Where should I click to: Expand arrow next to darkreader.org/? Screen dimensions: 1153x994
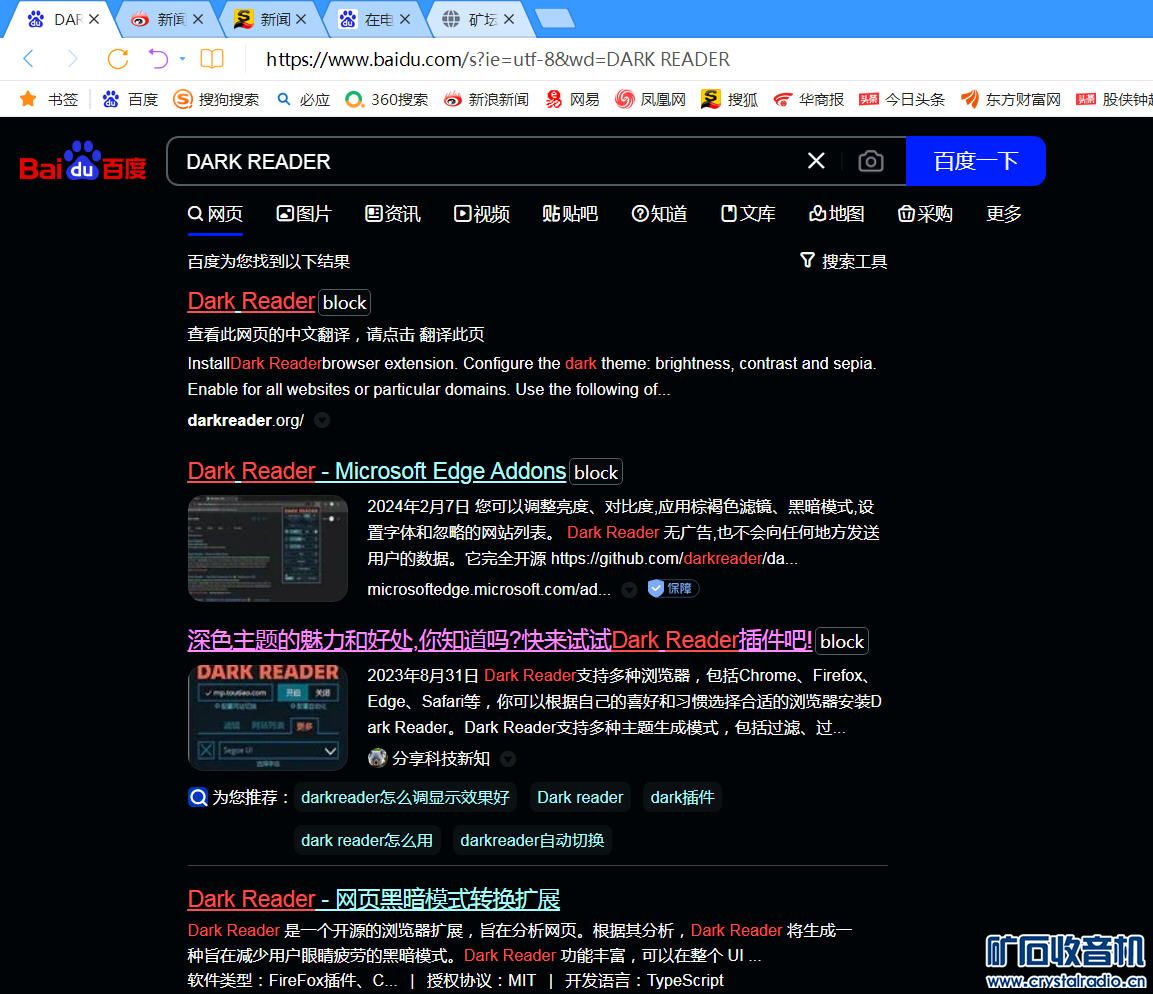pyautogui.click(x=322, y=420)
